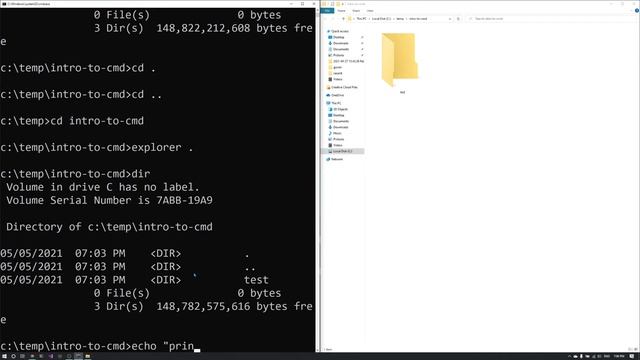
Task: Switch to the View ribbon tab
Action: click(x=370, y=11)
